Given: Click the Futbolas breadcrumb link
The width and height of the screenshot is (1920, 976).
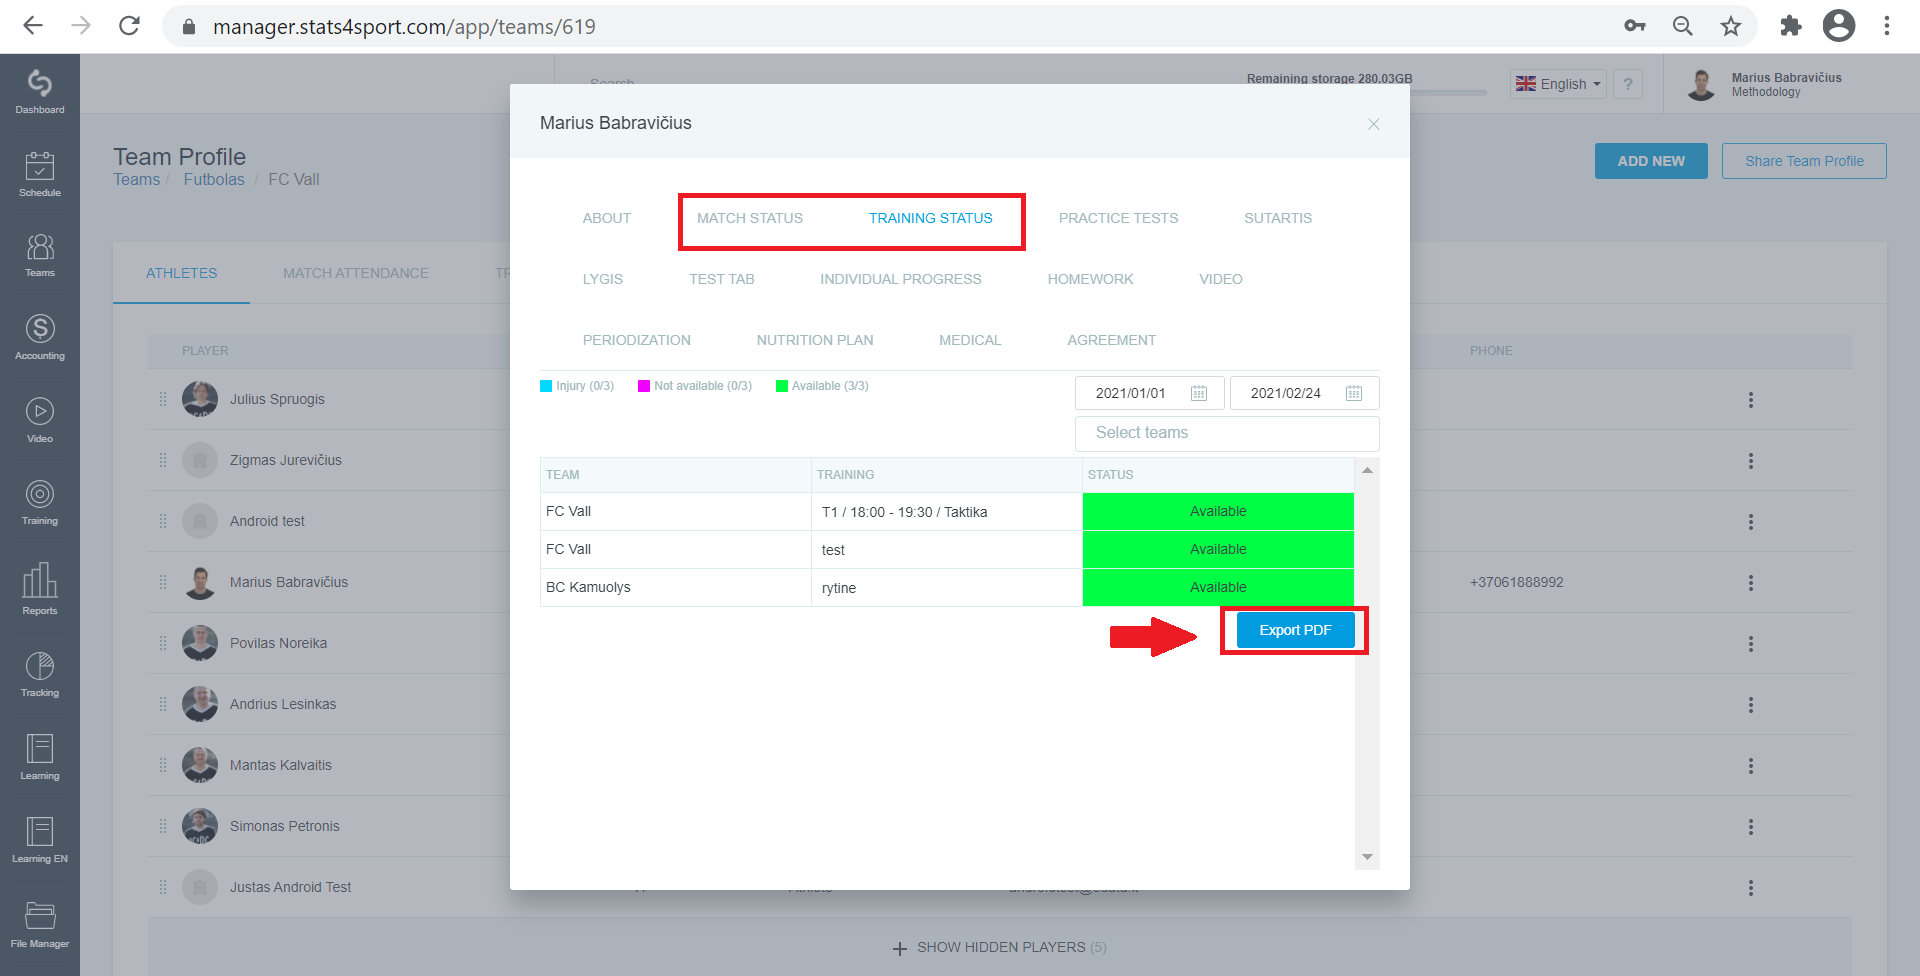Looking at the screenshot, I should pos(214,179).
